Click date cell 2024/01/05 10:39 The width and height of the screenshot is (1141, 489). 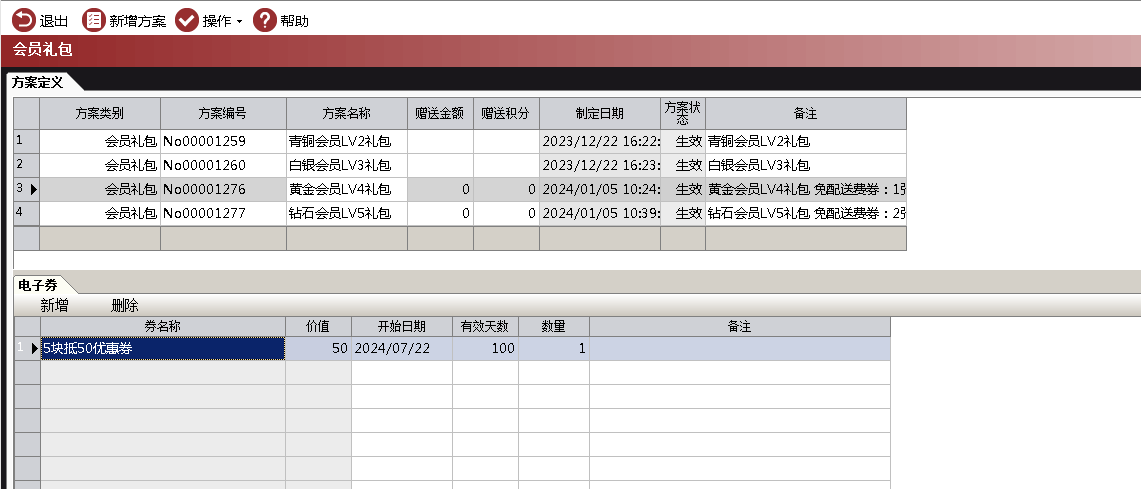coord(600,213)
